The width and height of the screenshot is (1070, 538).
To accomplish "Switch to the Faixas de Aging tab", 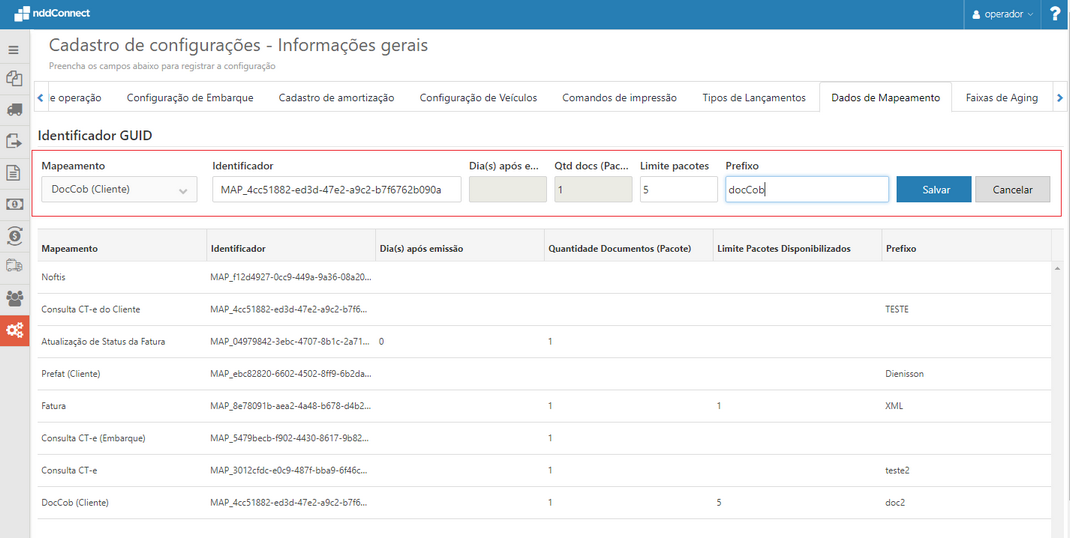I will [x=1001, y=98].
